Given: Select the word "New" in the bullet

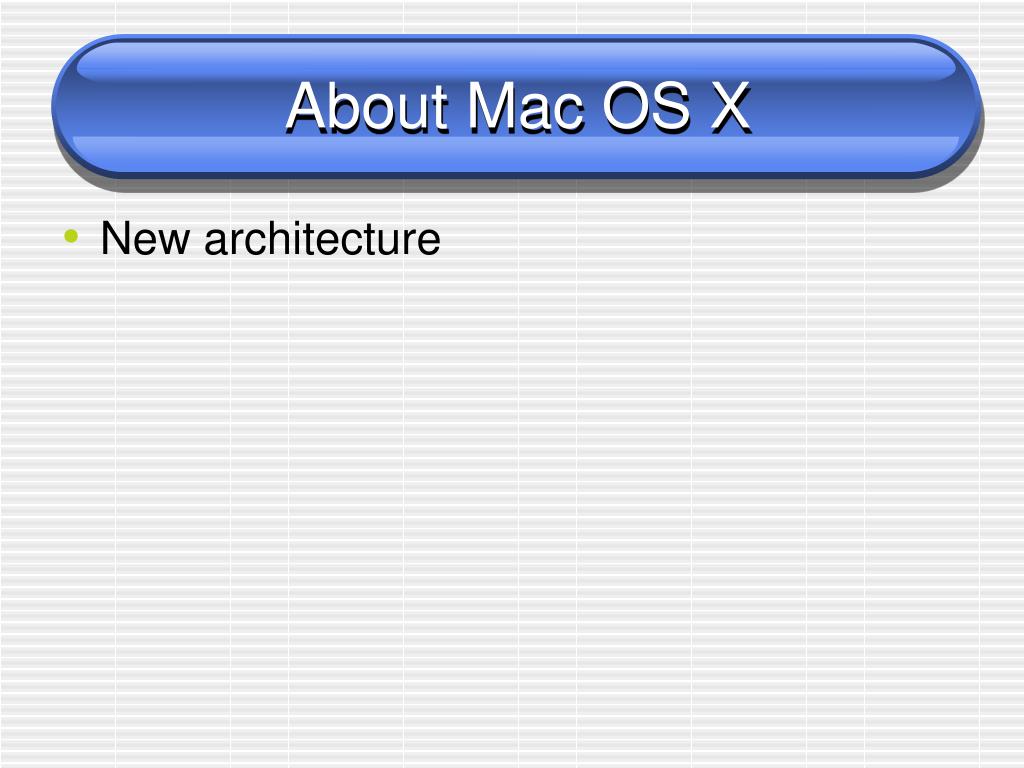Looking at the screenshot, I should pyautogui.click(x=145, y=238).
